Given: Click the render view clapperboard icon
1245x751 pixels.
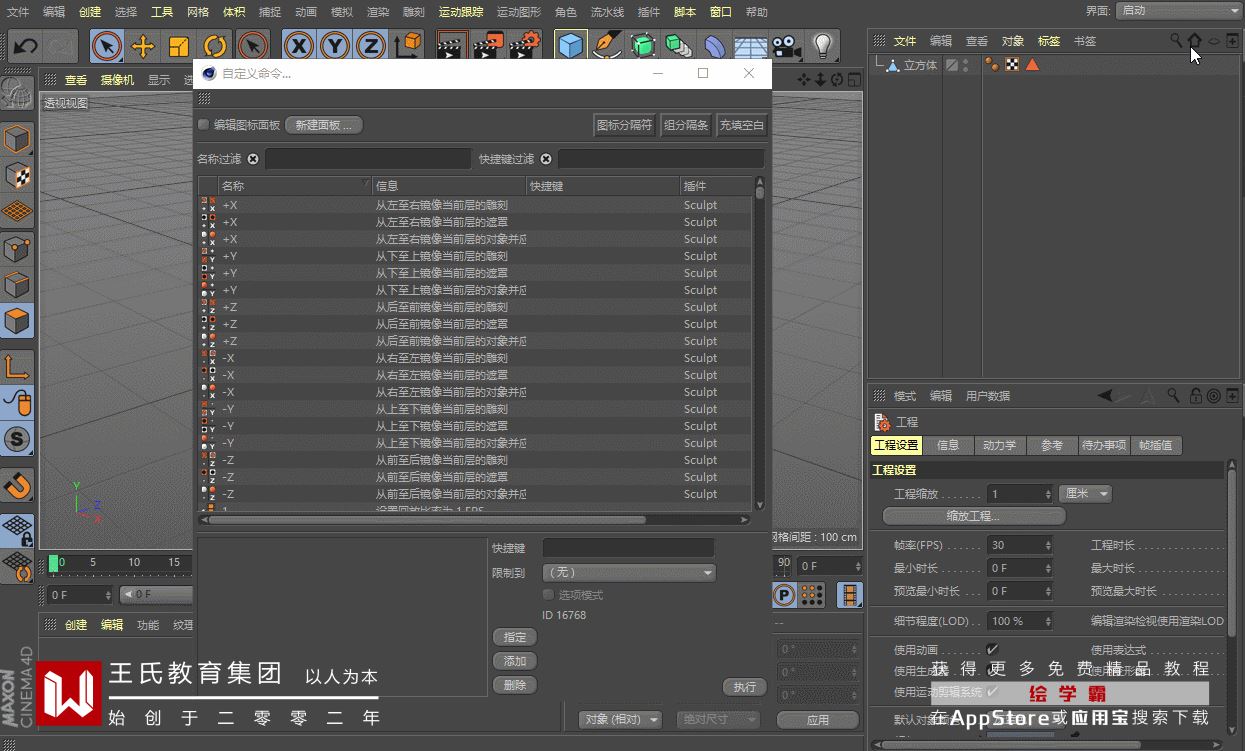Looking at the screenshot, I should 453,46.
